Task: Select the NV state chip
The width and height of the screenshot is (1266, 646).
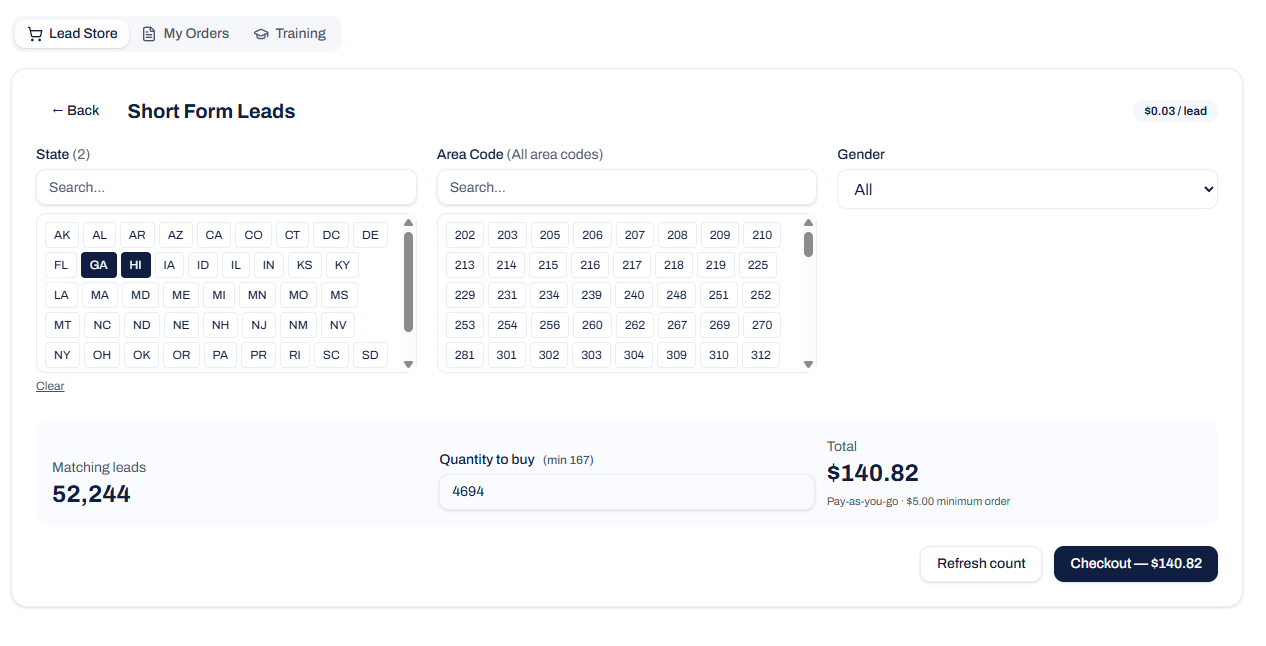Action: click(x=338, y=325)
